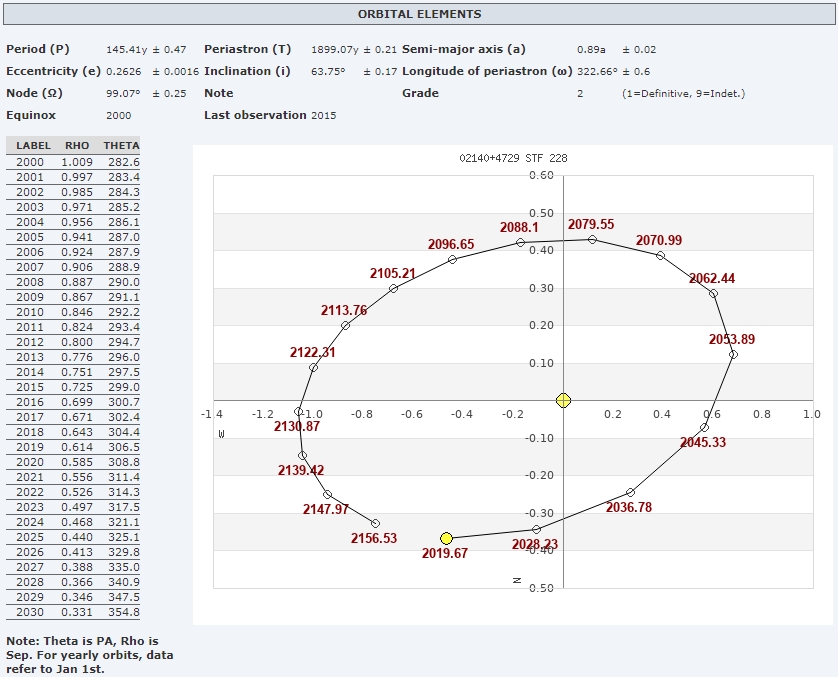Select the 2000 row in ephemeris table
The height and width of the screenshot is (677, 838).
point(73,162)
